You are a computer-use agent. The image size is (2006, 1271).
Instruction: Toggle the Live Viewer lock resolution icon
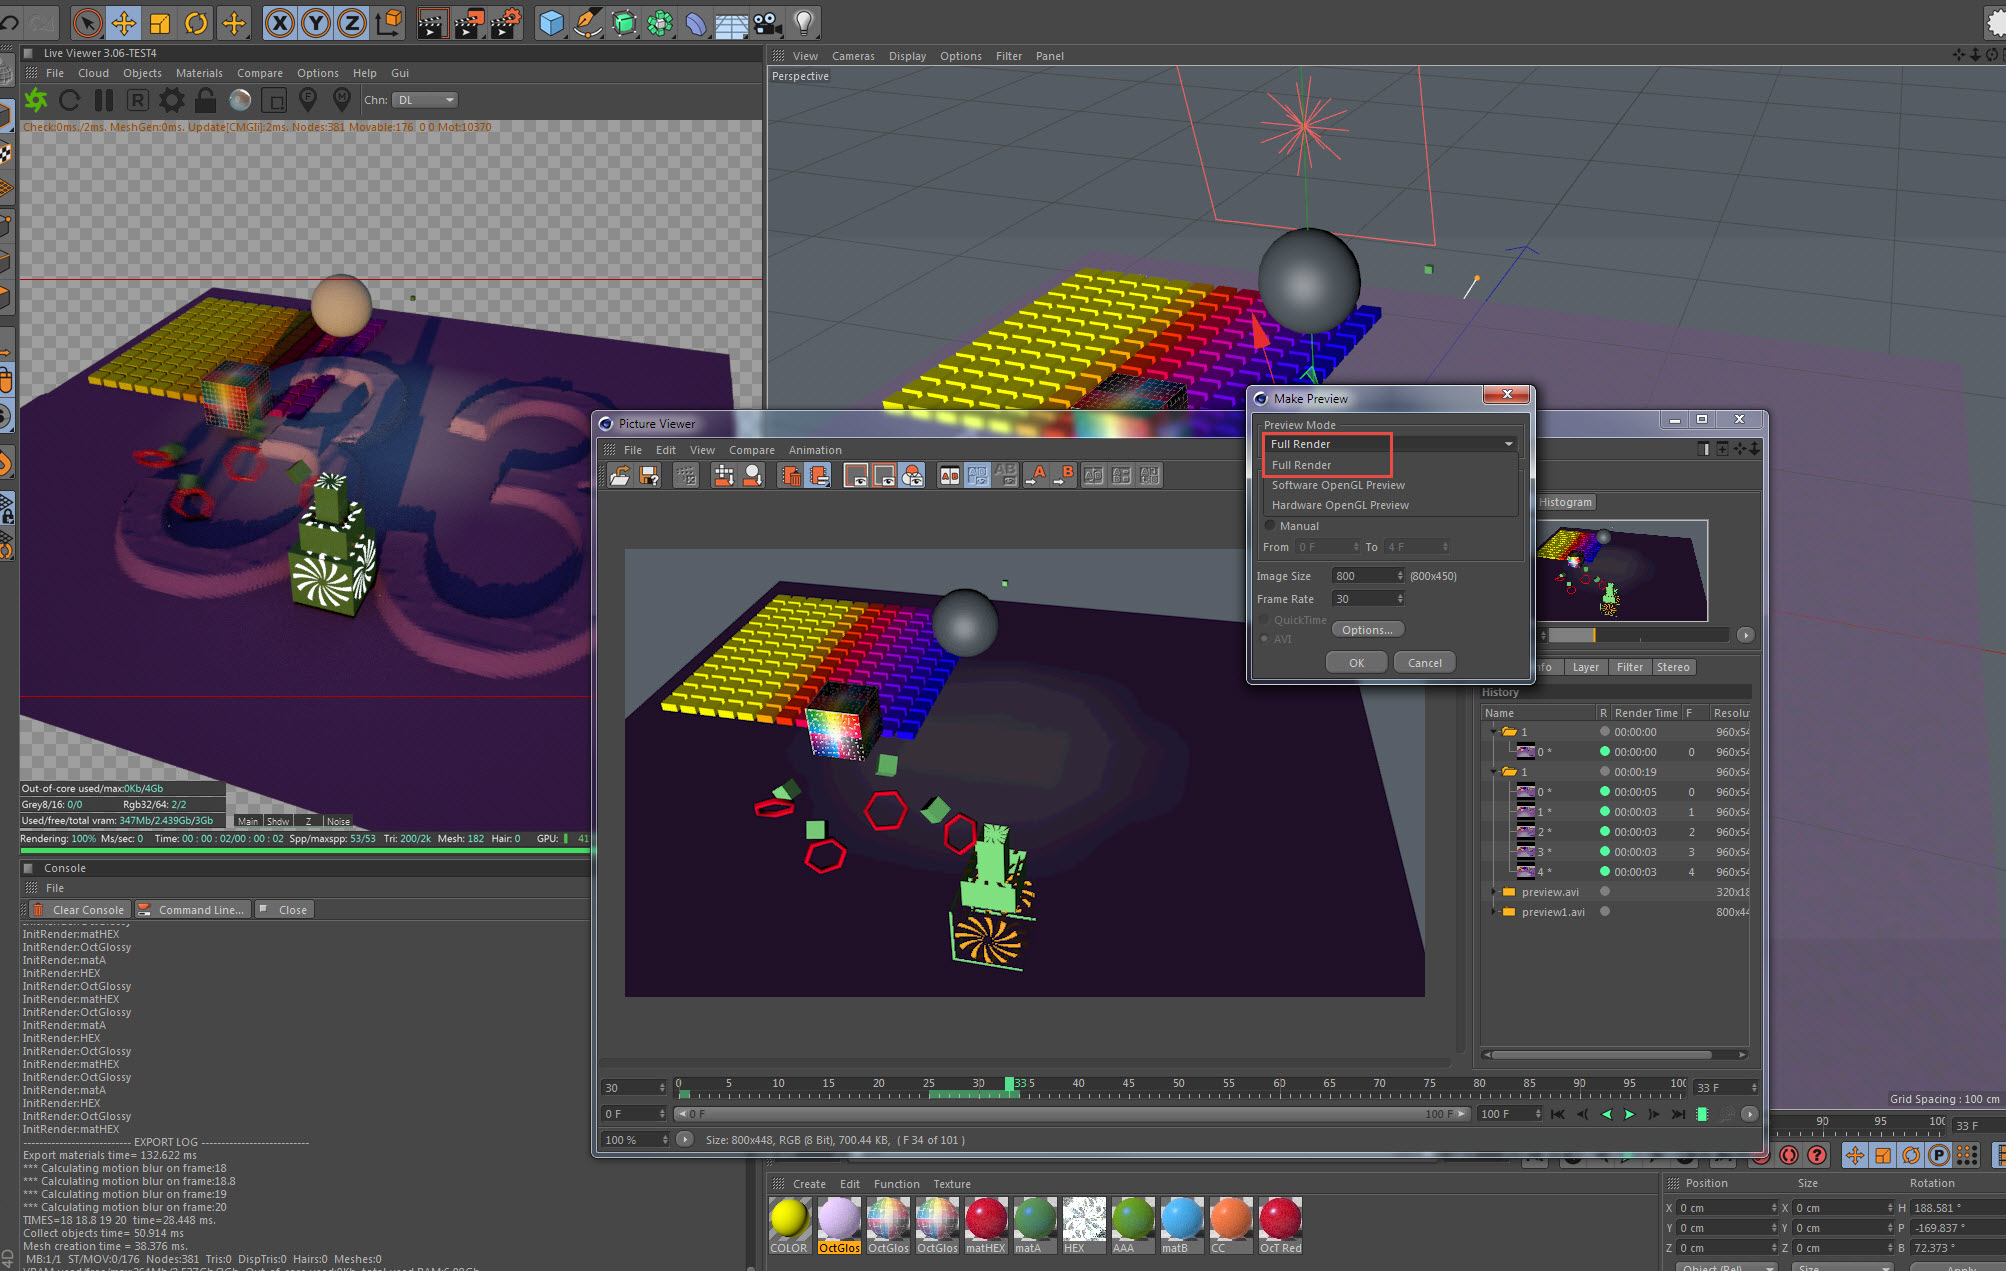point(205,100)
